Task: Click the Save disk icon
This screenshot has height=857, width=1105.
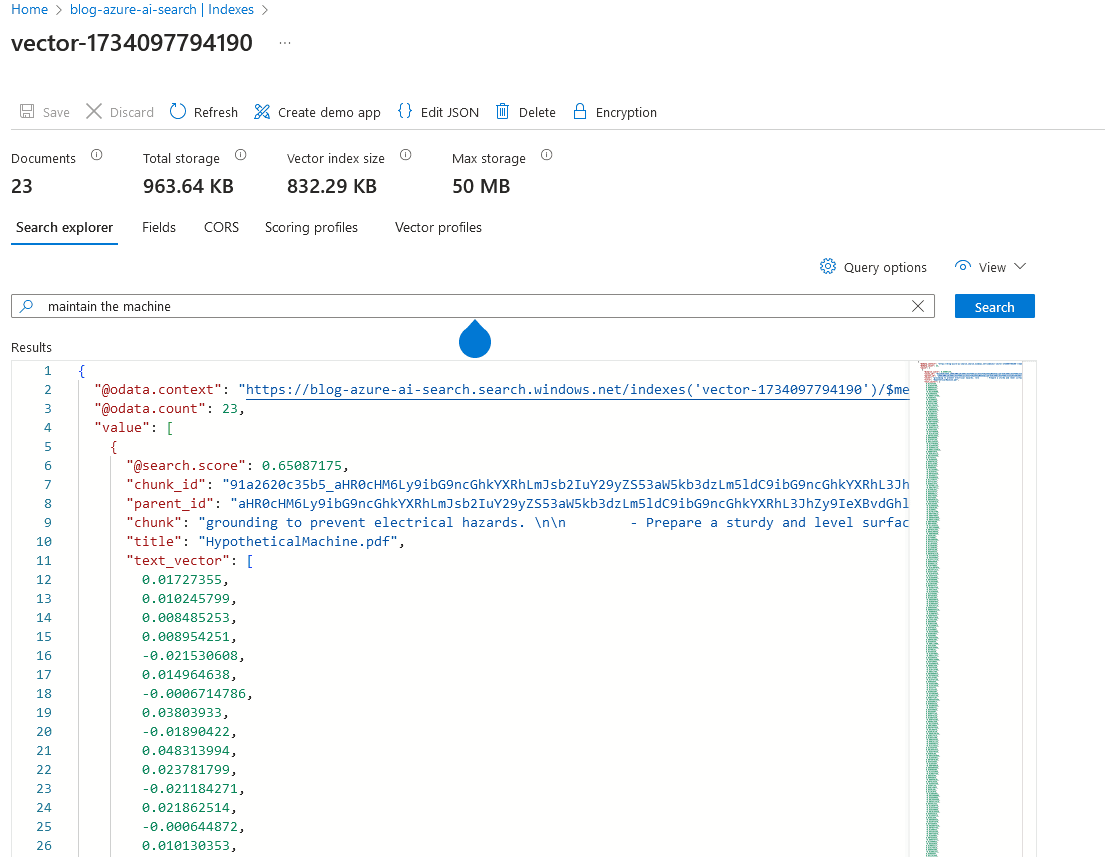Action: coord(27,111)
